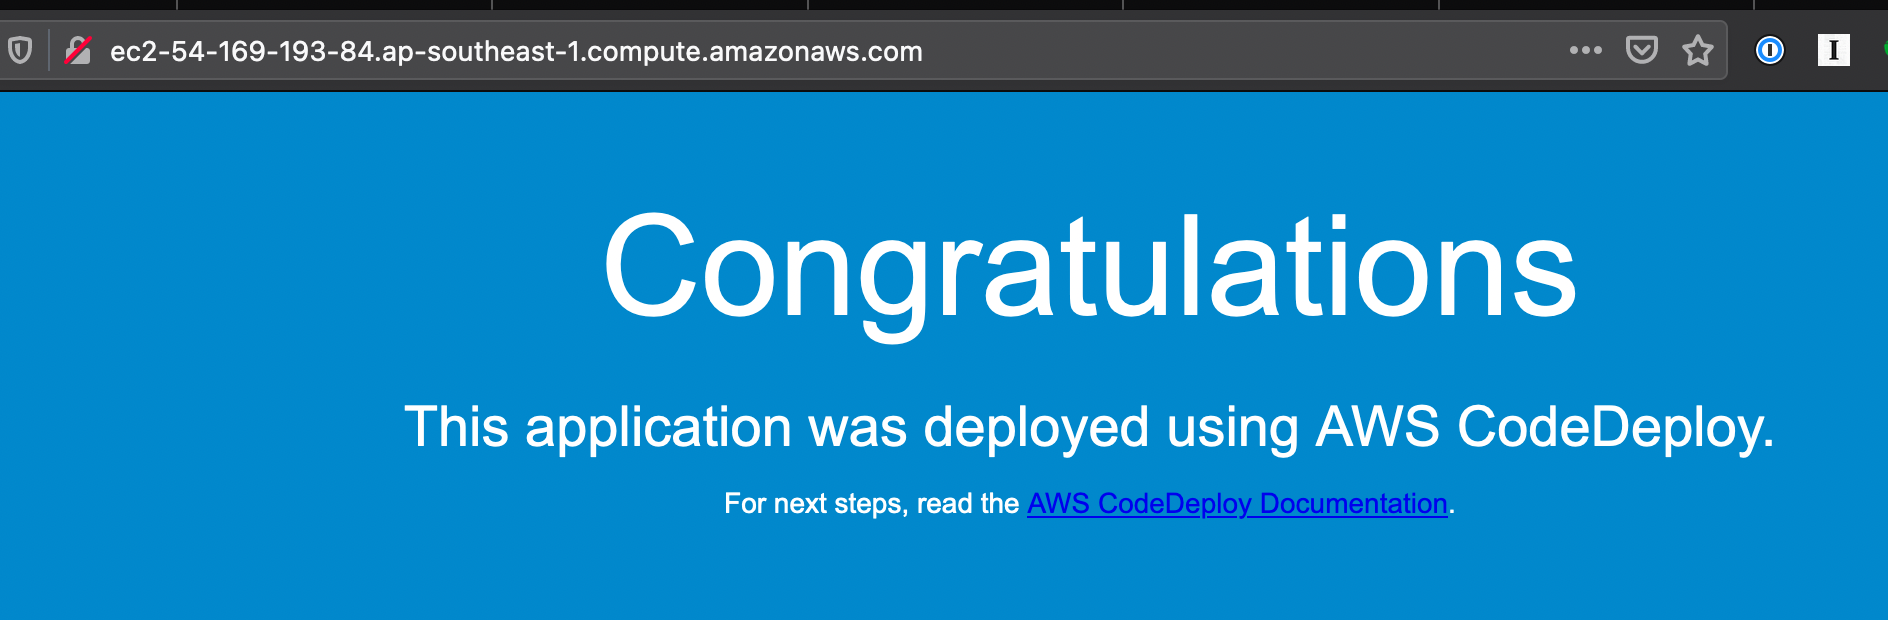The height and width of the screenshot is (620, 1888).
Task: Switch to the second browser tab
Action: [x=334, y=4]
